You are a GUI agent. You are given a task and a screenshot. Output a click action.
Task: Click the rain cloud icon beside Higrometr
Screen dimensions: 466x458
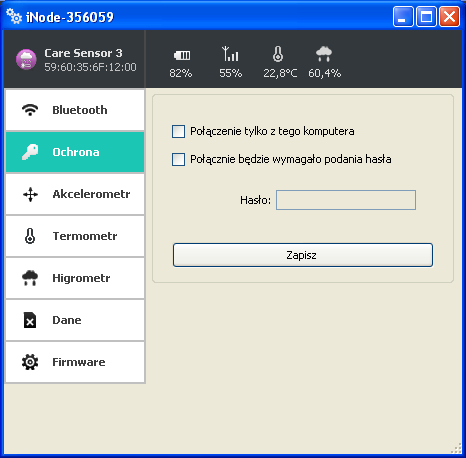click(30, 278)
